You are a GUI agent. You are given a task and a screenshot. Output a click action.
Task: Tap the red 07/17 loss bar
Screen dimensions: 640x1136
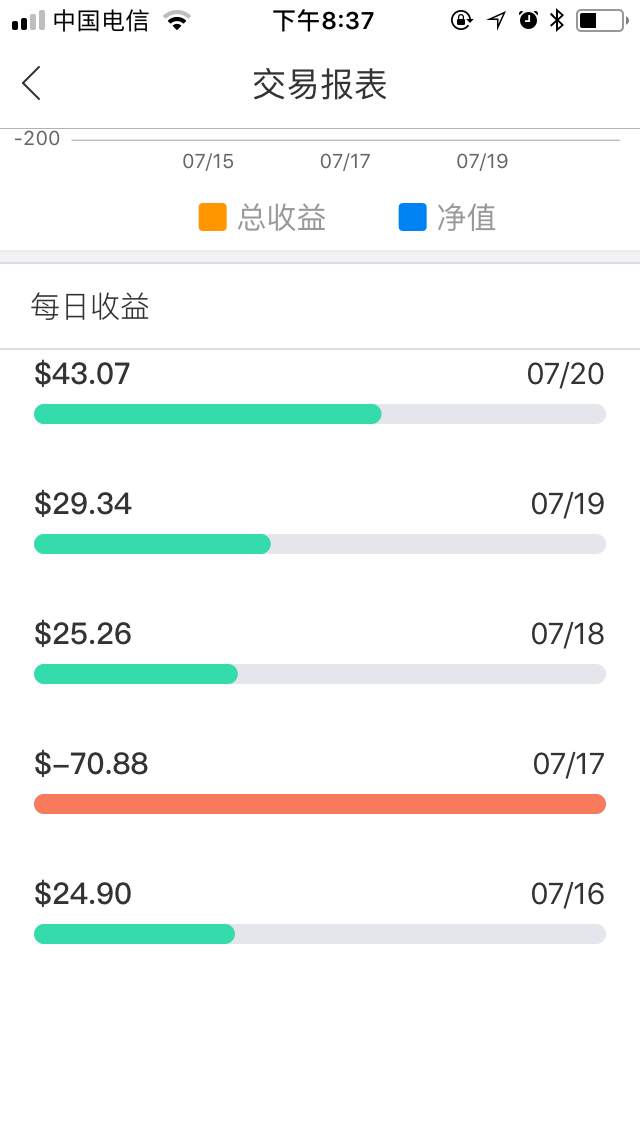point(320,804)
